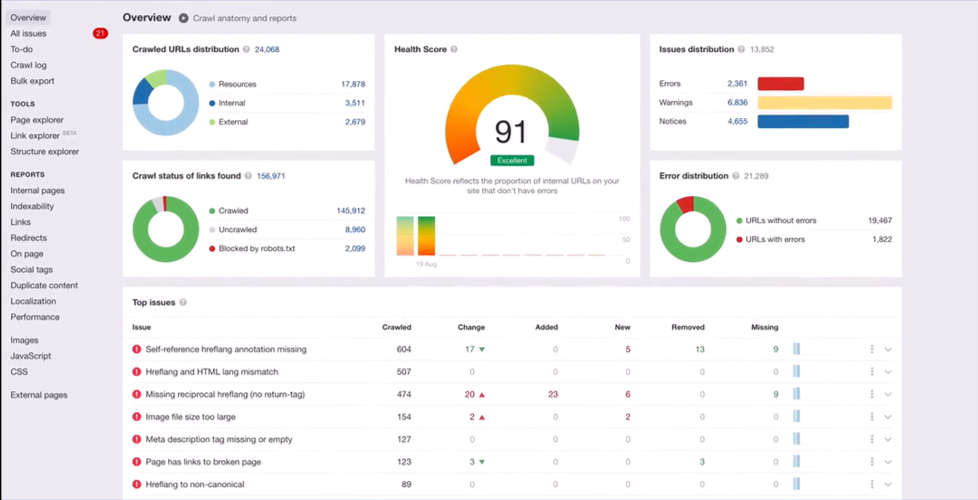978x500 pixels.
Task: Open the Indexability report
Action: 32,206
